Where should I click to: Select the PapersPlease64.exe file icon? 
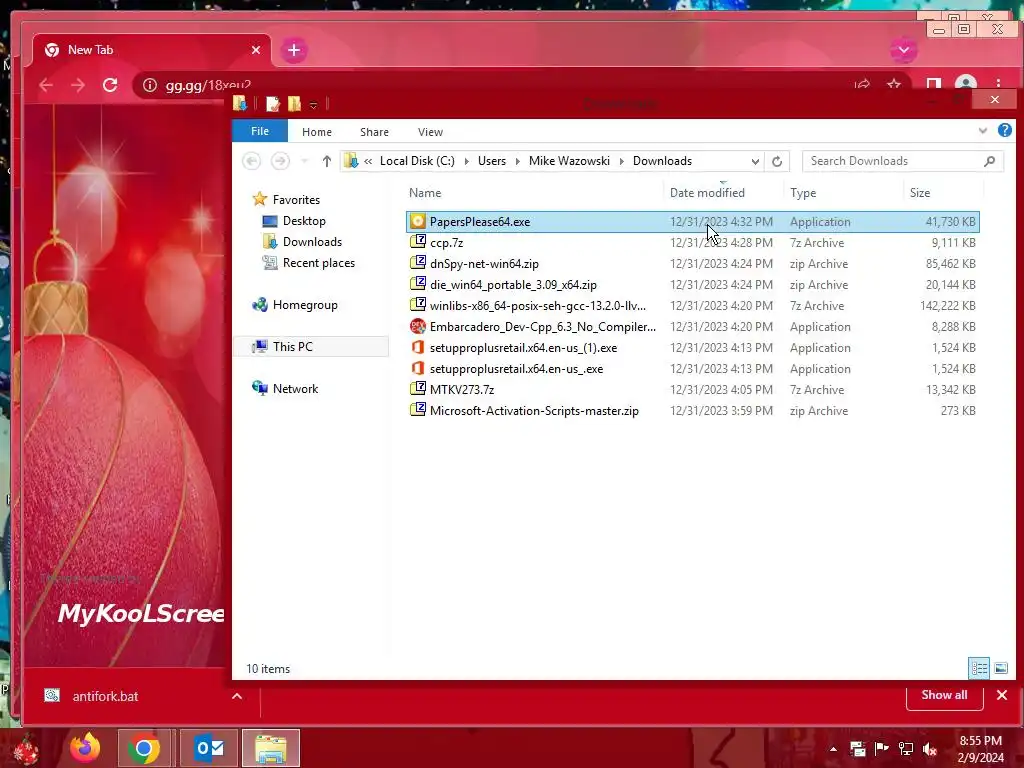click(x=418, y=221)
